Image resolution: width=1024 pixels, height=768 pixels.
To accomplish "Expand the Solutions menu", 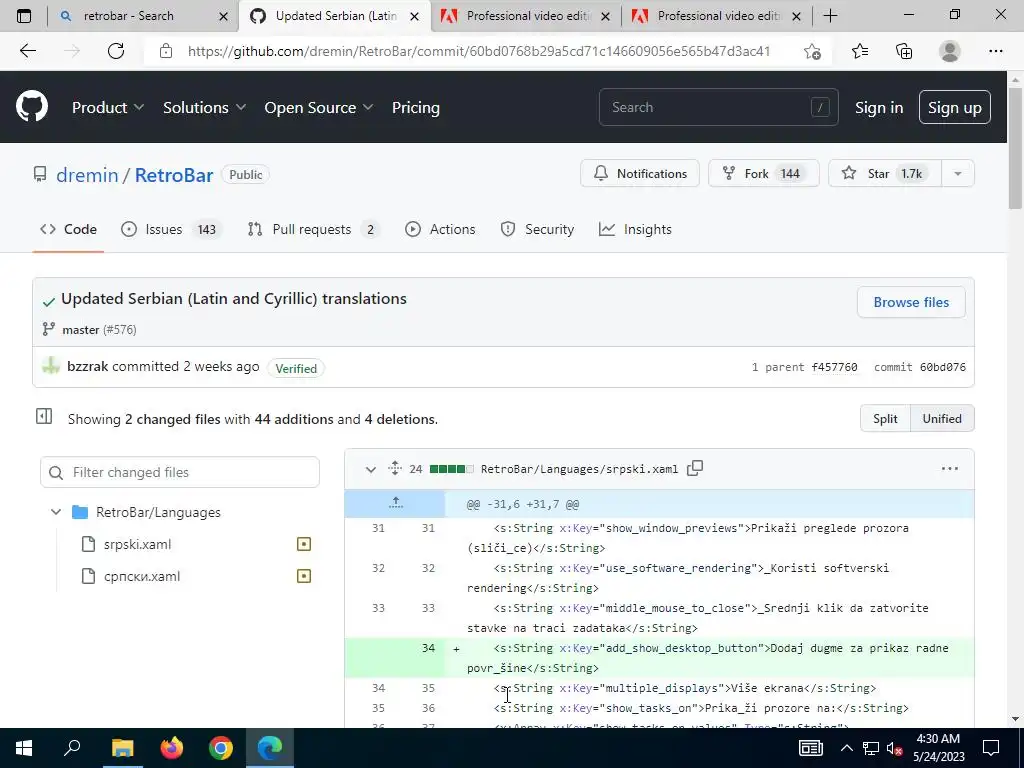I will click(204, 108).
